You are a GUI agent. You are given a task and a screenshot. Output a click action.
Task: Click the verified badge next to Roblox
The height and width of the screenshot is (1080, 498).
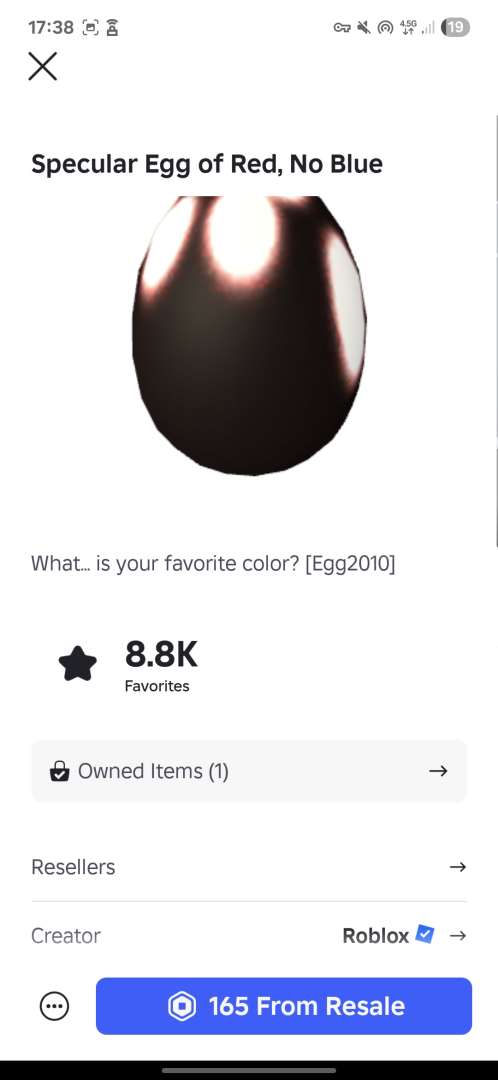pyautogui.click(x=425, y=935)
